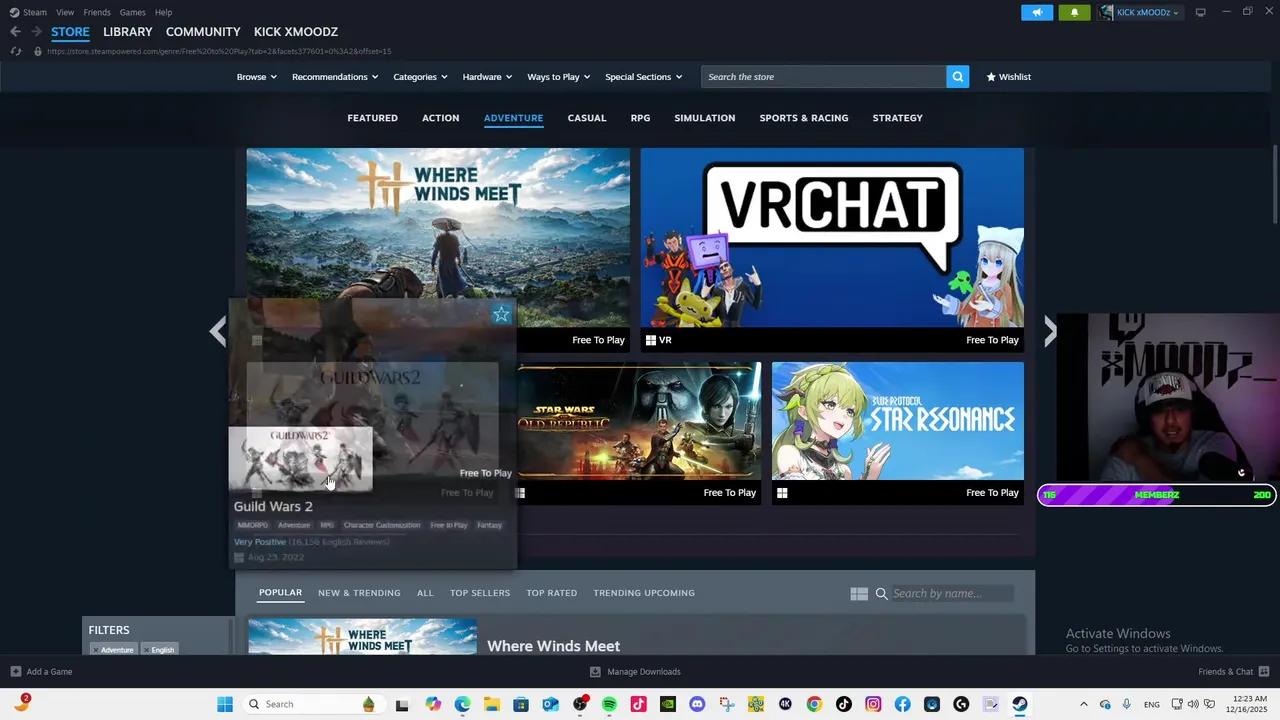Open Discord from the taskbar

[x=697, y=704]
